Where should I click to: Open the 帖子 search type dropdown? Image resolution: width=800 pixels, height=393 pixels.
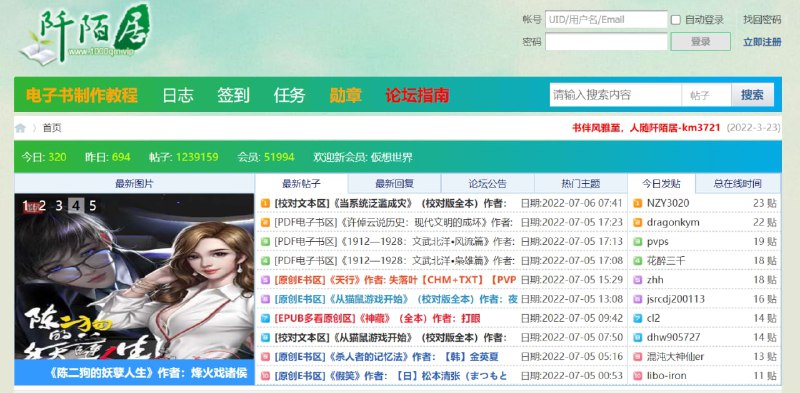[x=706, y=95]
